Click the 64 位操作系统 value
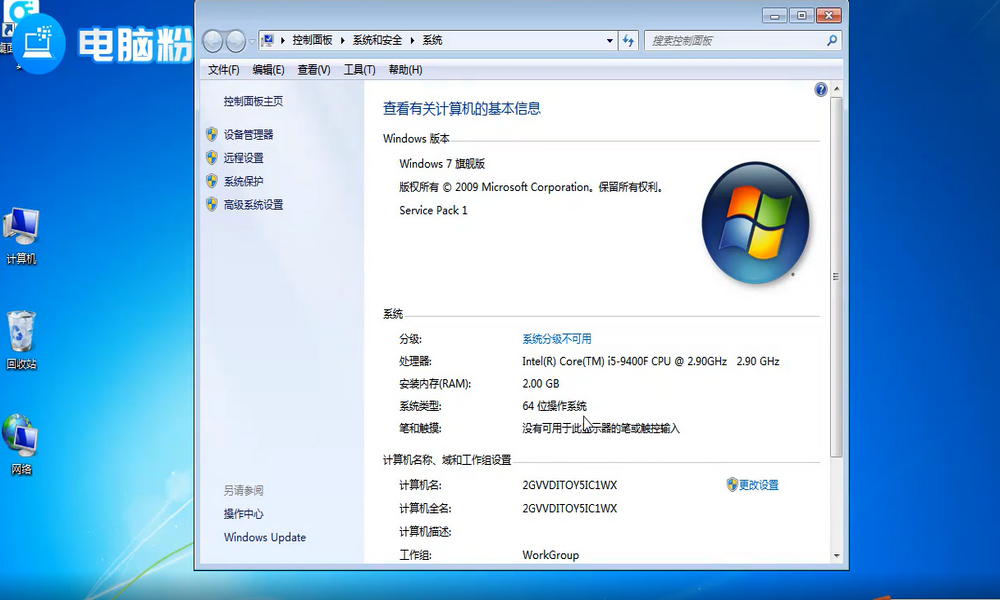This screenshot has height=600, width=1000. tap(554, 406)
